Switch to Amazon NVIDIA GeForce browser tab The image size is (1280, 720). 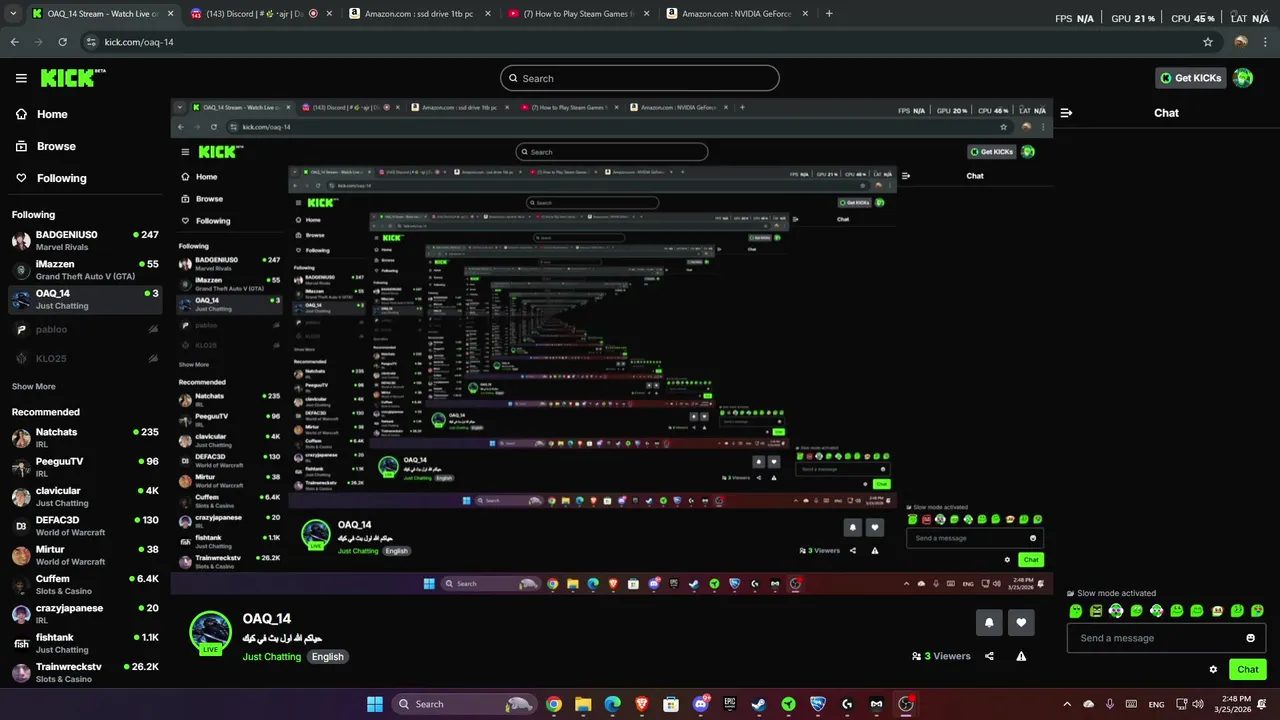pyautogui.click(x=735, y=14)
